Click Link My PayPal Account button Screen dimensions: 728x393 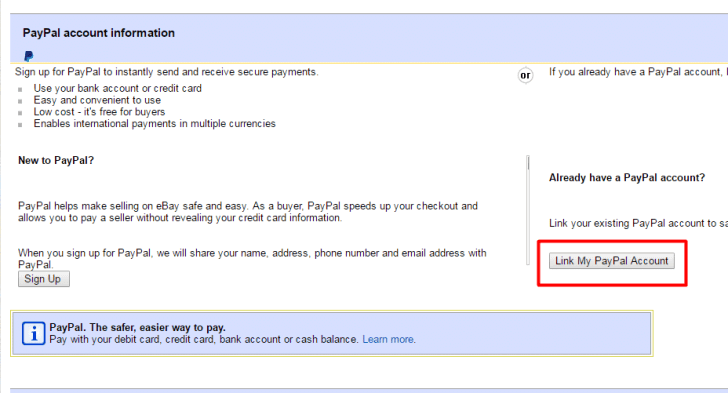611,261
